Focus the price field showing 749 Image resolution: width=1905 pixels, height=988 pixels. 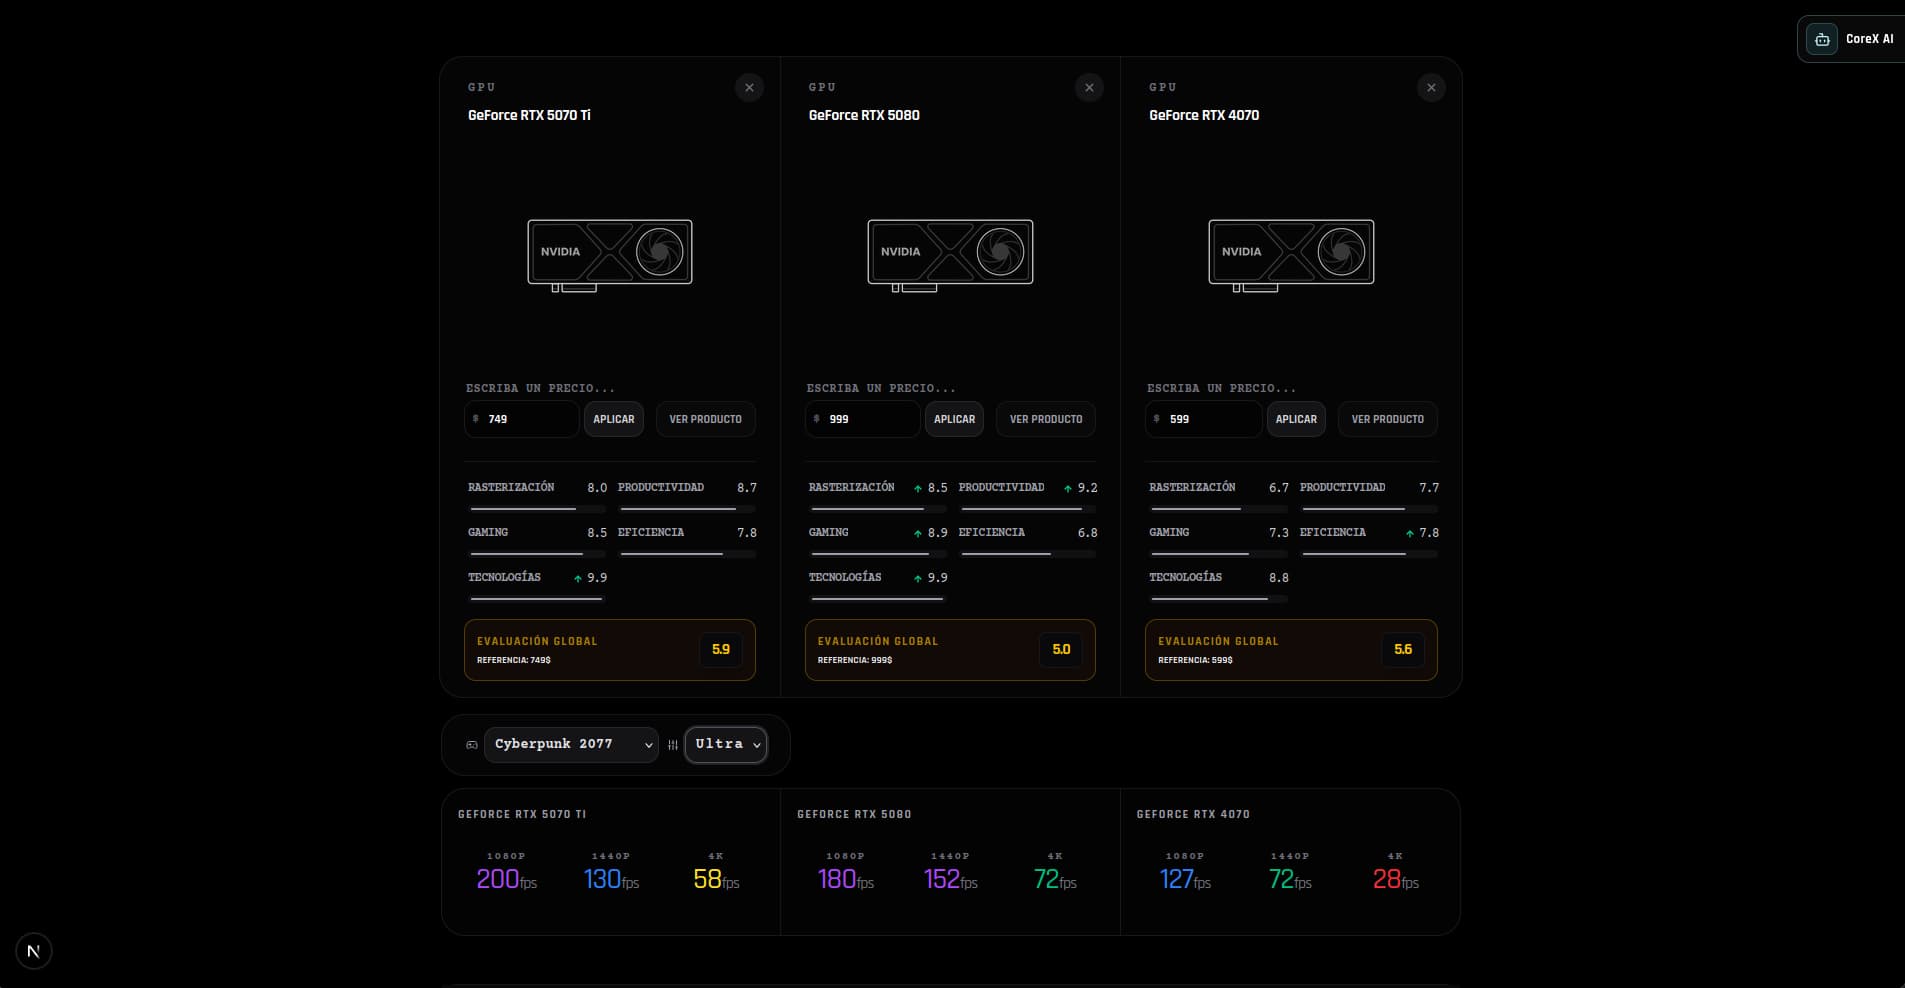click(x=522, y=419)
